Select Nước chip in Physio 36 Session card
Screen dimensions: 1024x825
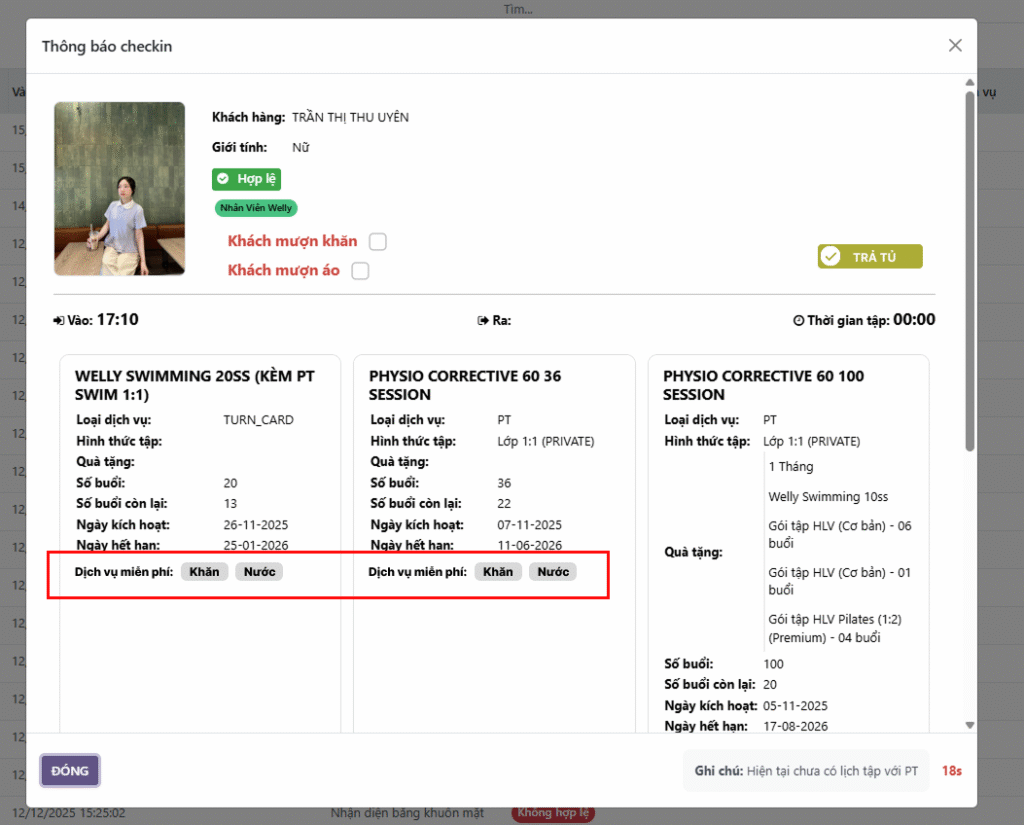[553, 572]
